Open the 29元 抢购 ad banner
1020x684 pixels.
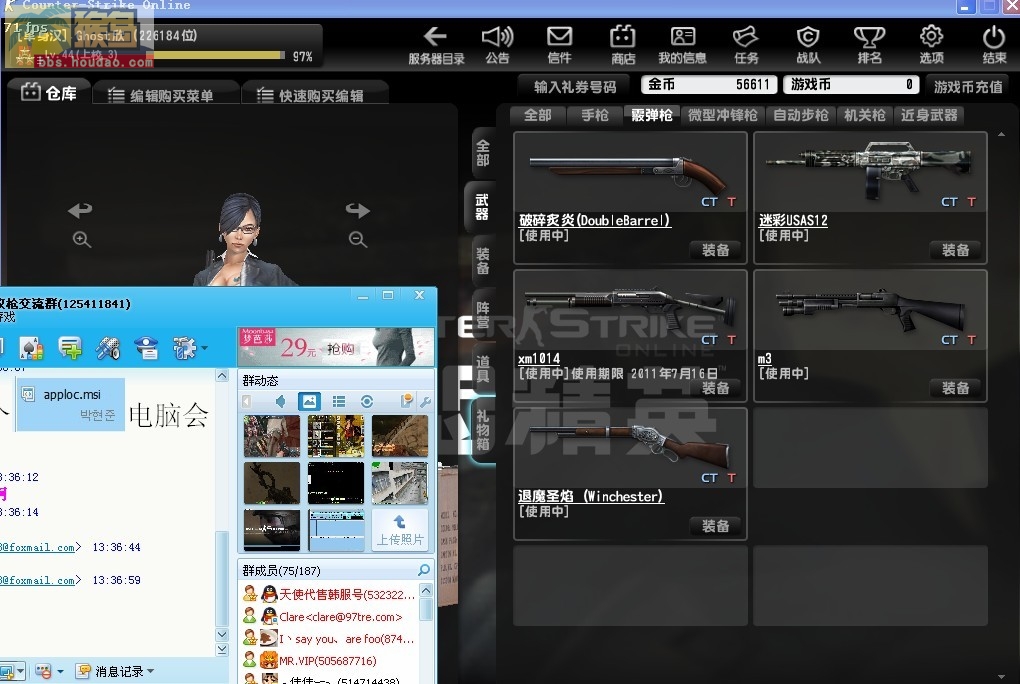336,346
